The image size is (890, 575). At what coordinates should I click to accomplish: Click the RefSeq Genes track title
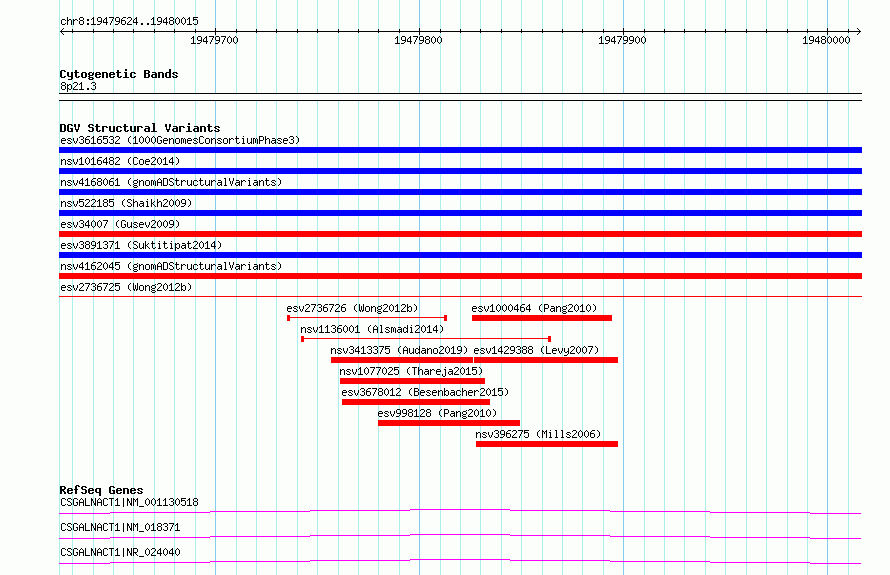pos(101,490)
